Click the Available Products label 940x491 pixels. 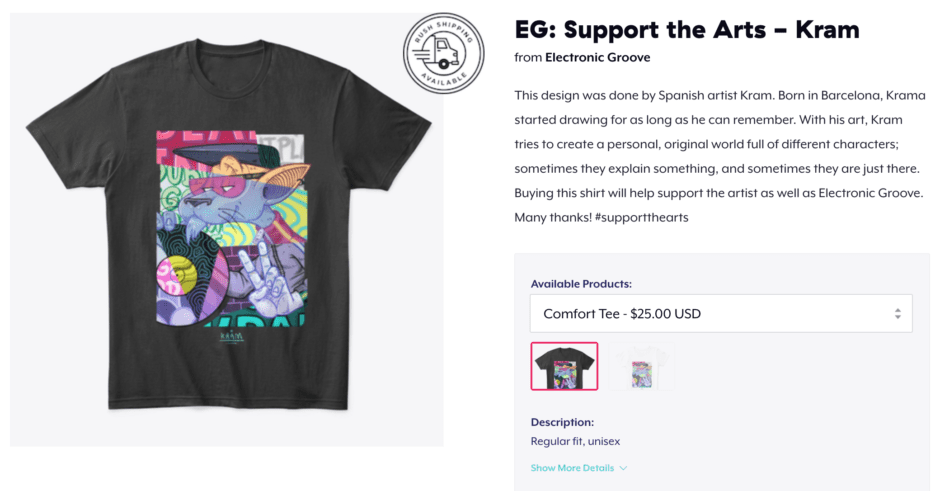581,284
